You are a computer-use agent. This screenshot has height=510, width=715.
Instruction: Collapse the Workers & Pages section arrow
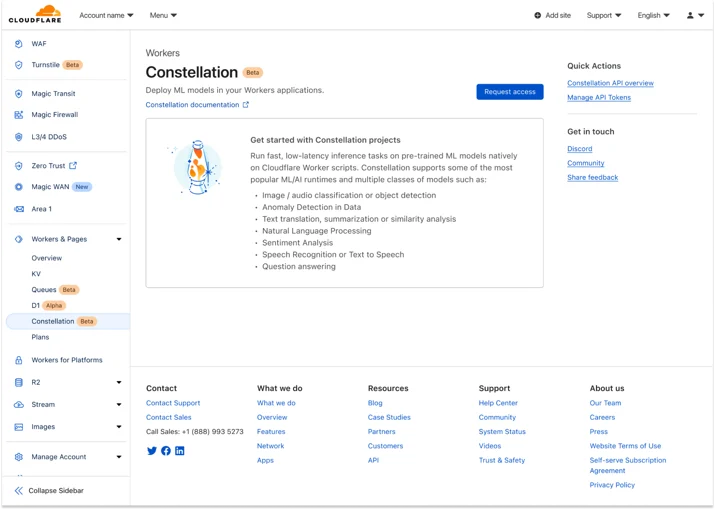coord(119,239)
